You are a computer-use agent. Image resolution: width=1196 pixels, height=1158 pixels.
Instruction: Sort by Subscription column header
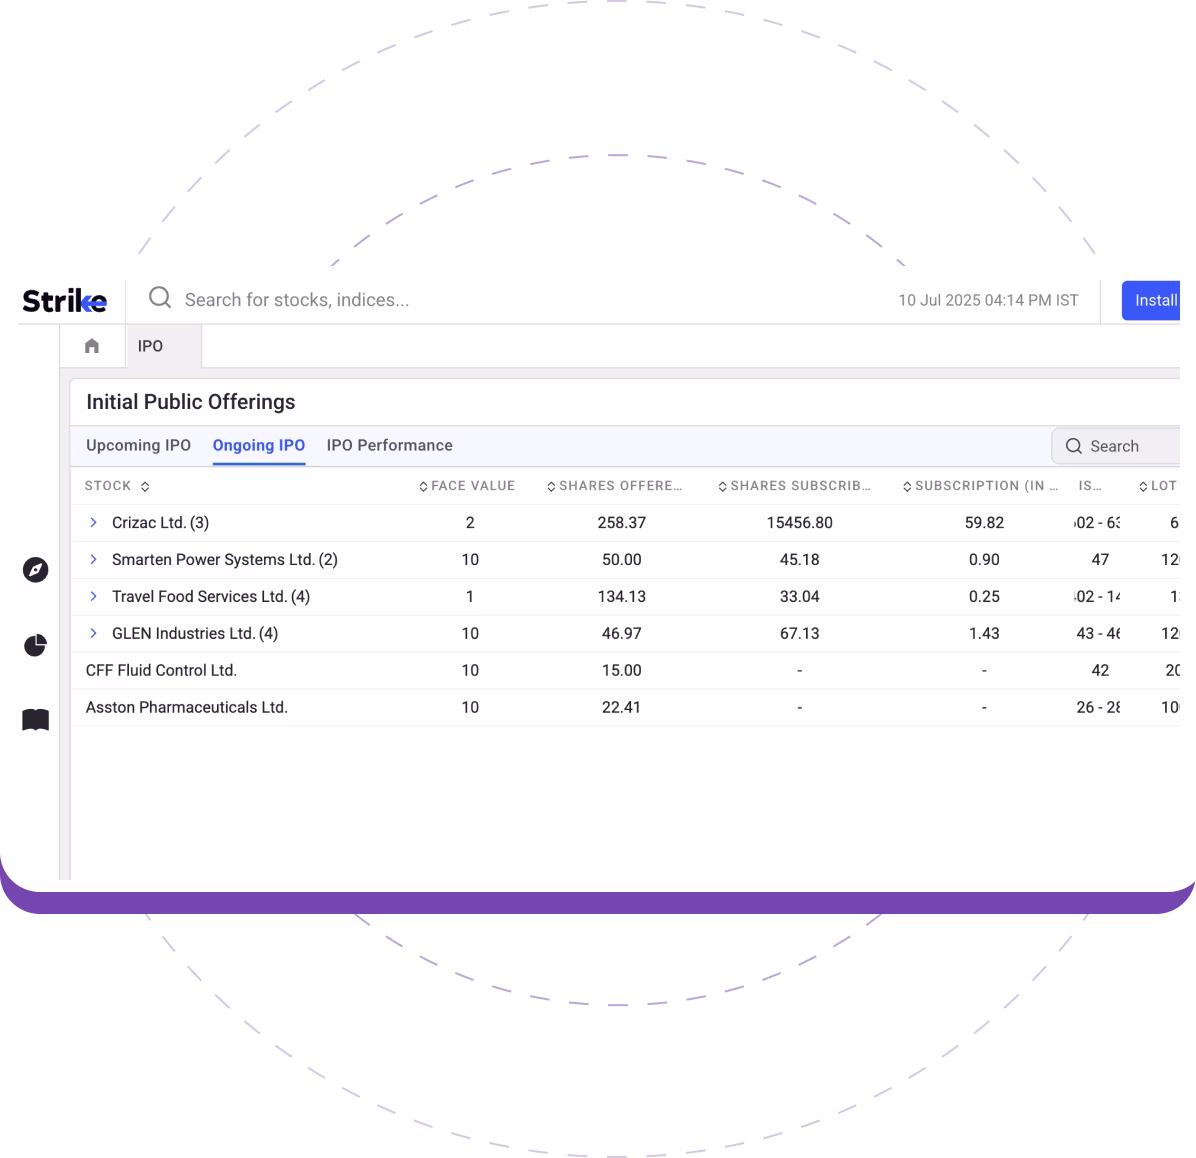[x=979, y=486]
